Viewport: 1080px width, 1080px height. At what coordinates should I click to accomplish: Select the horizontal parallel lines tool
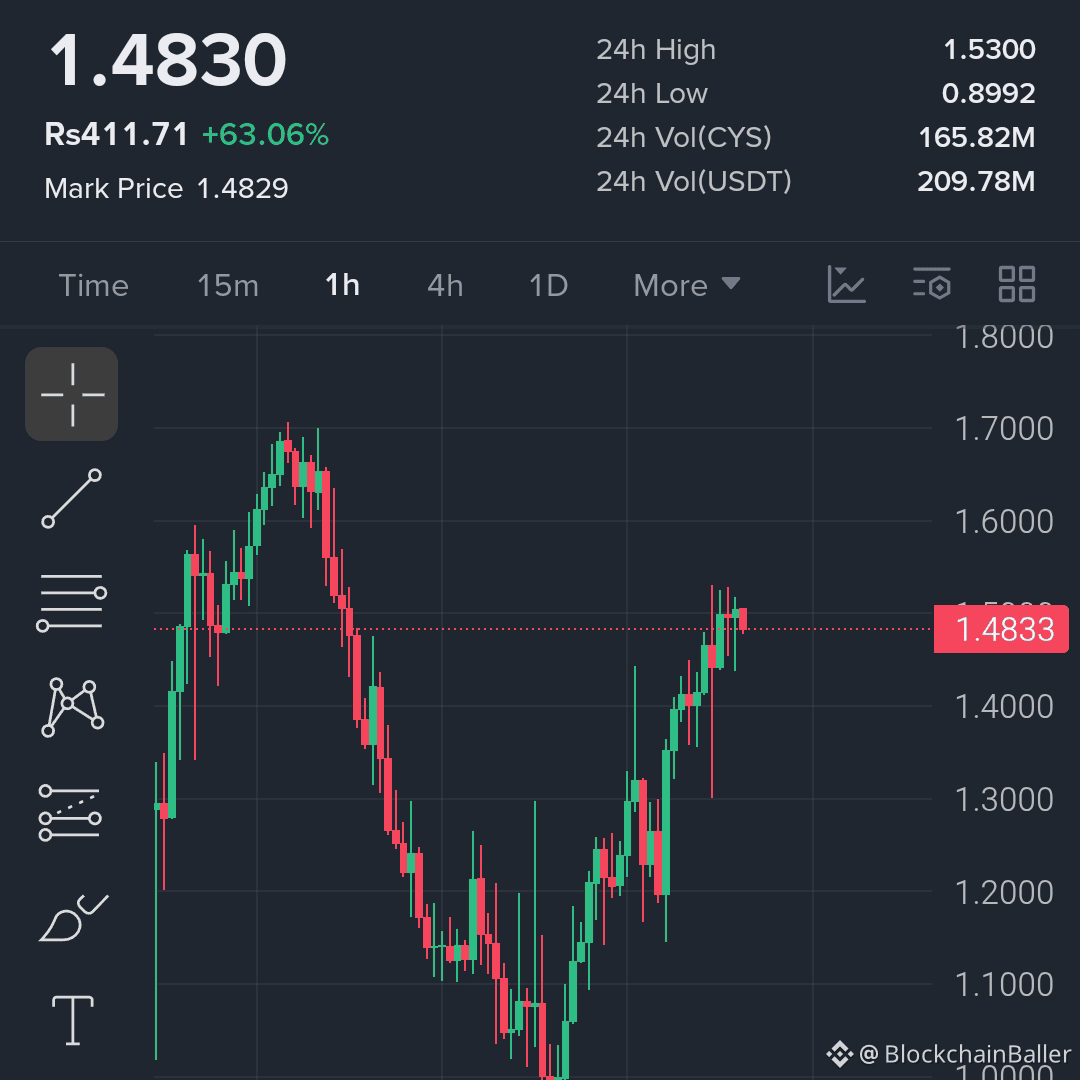(72, 603)
